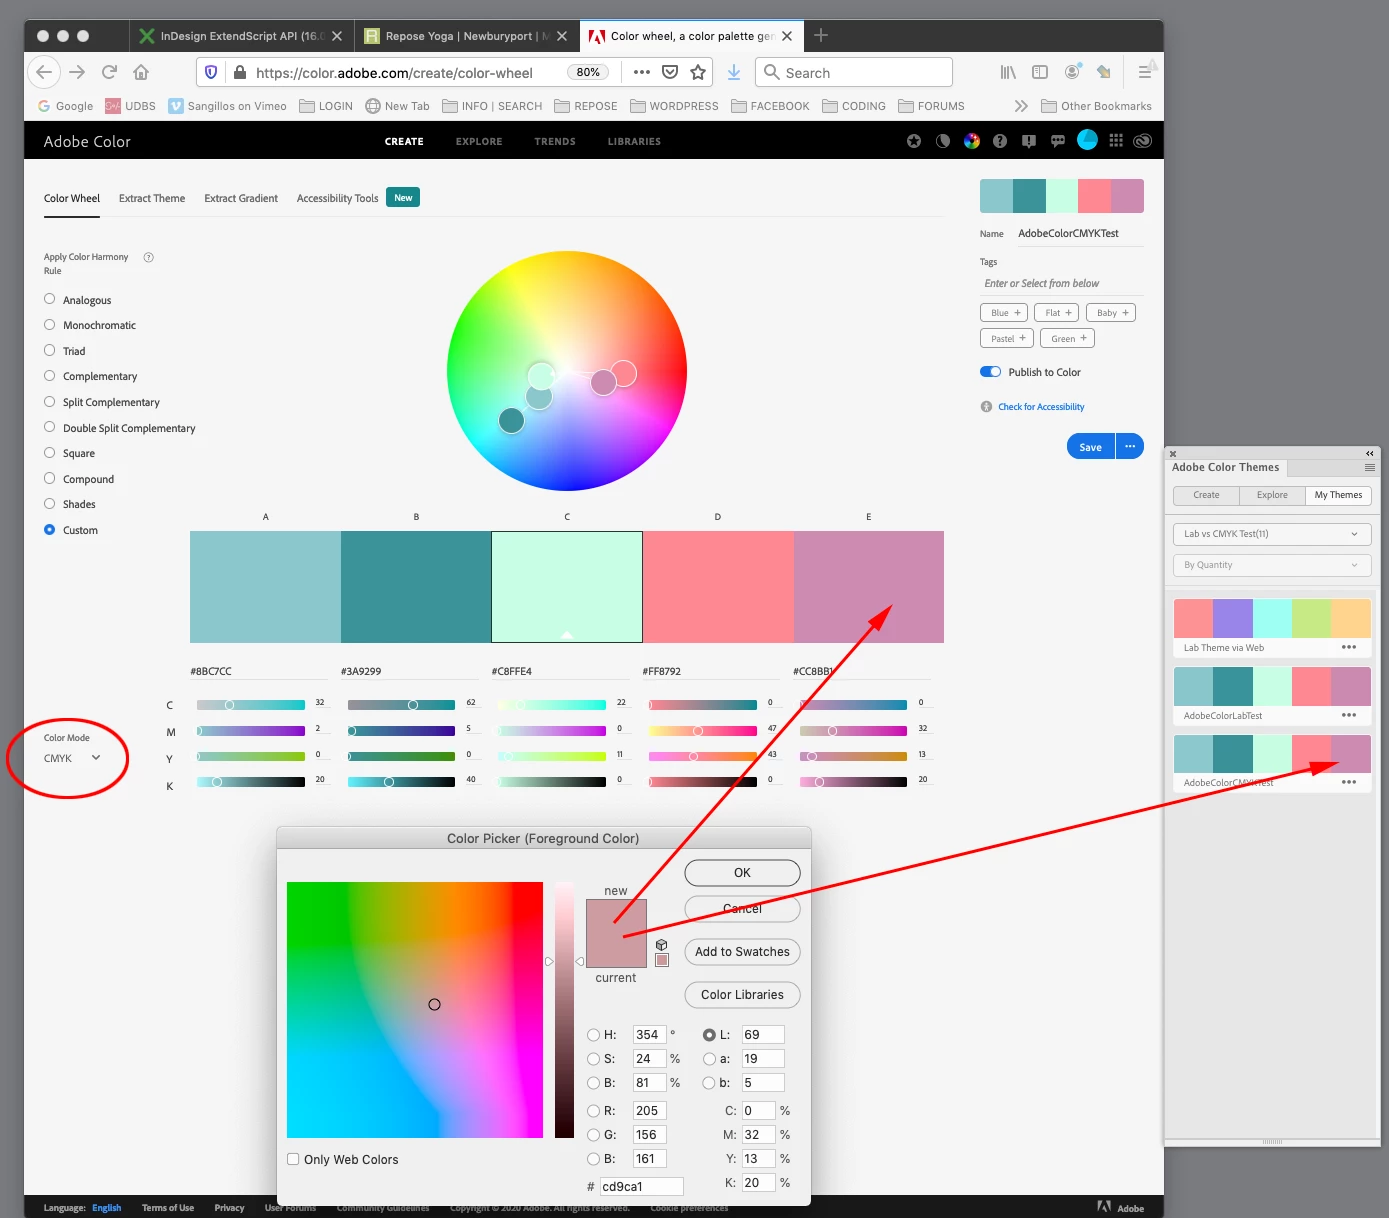
Task: Open the Firefox hamburger menu
Action: pyautogui.click(x=1145, y=72)
